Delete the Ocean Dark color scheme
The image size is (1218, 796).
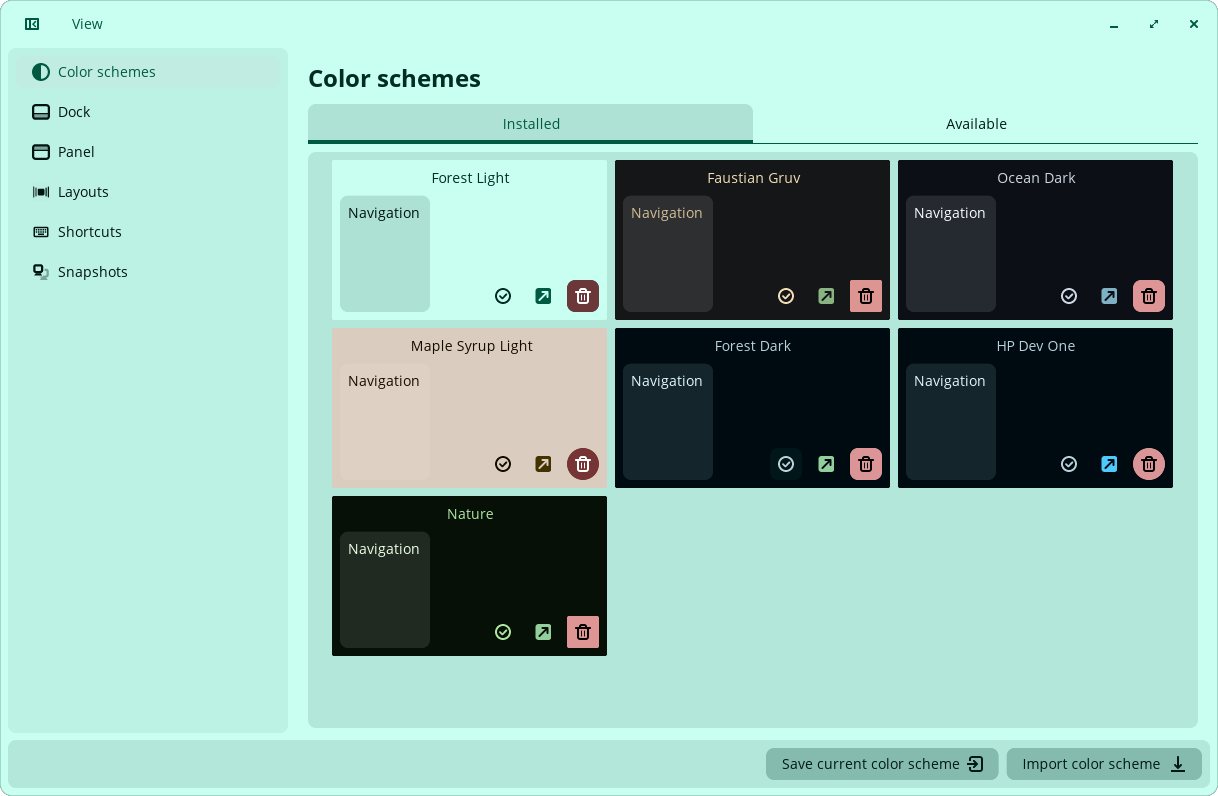click(1149, 296)
